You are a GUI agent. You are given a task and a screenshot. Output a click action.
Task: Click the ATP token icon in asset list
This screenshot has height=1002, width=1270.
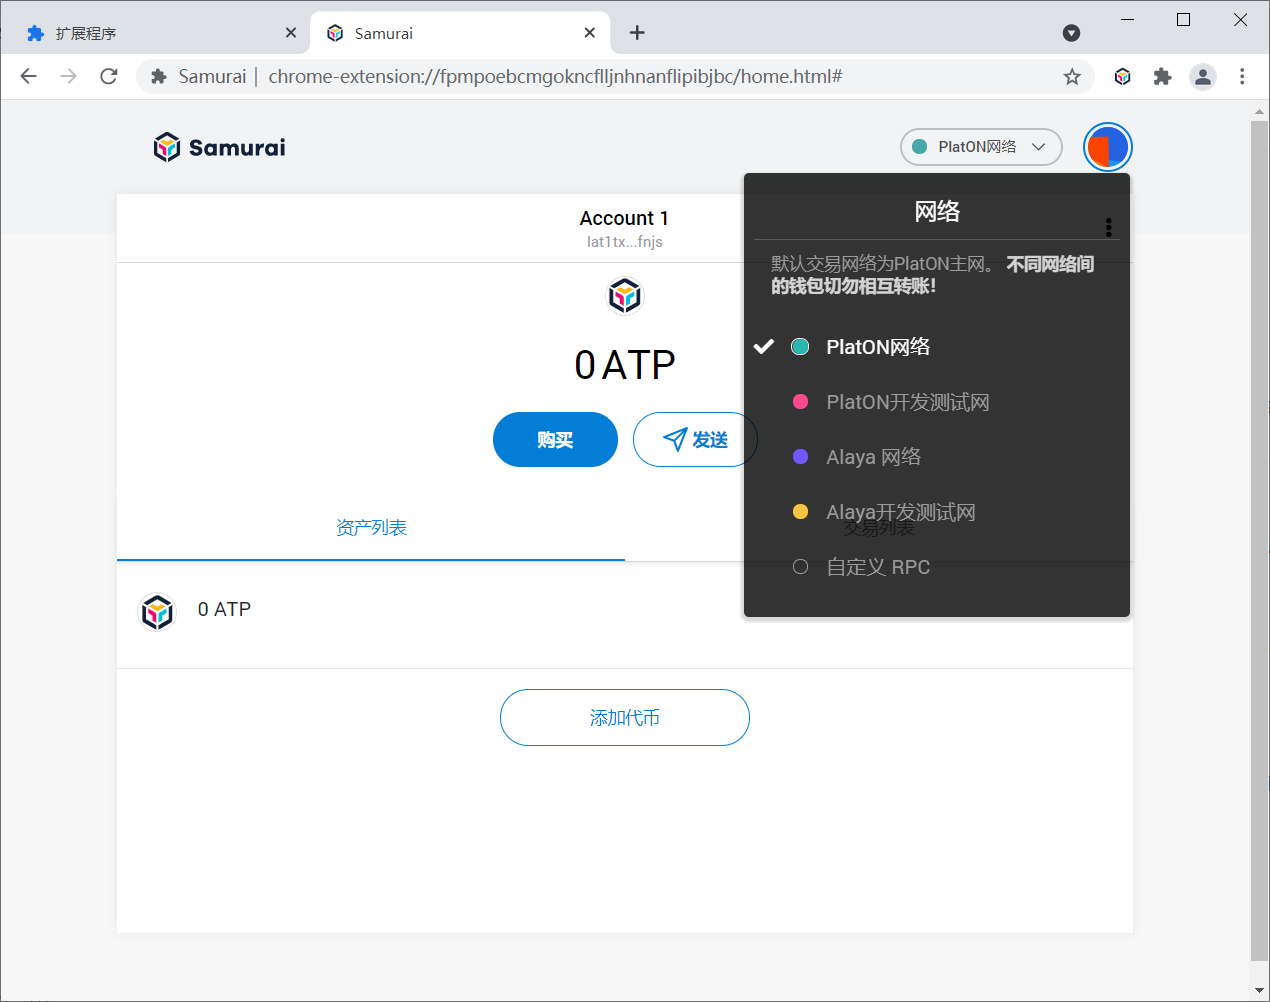pos(157,612)
